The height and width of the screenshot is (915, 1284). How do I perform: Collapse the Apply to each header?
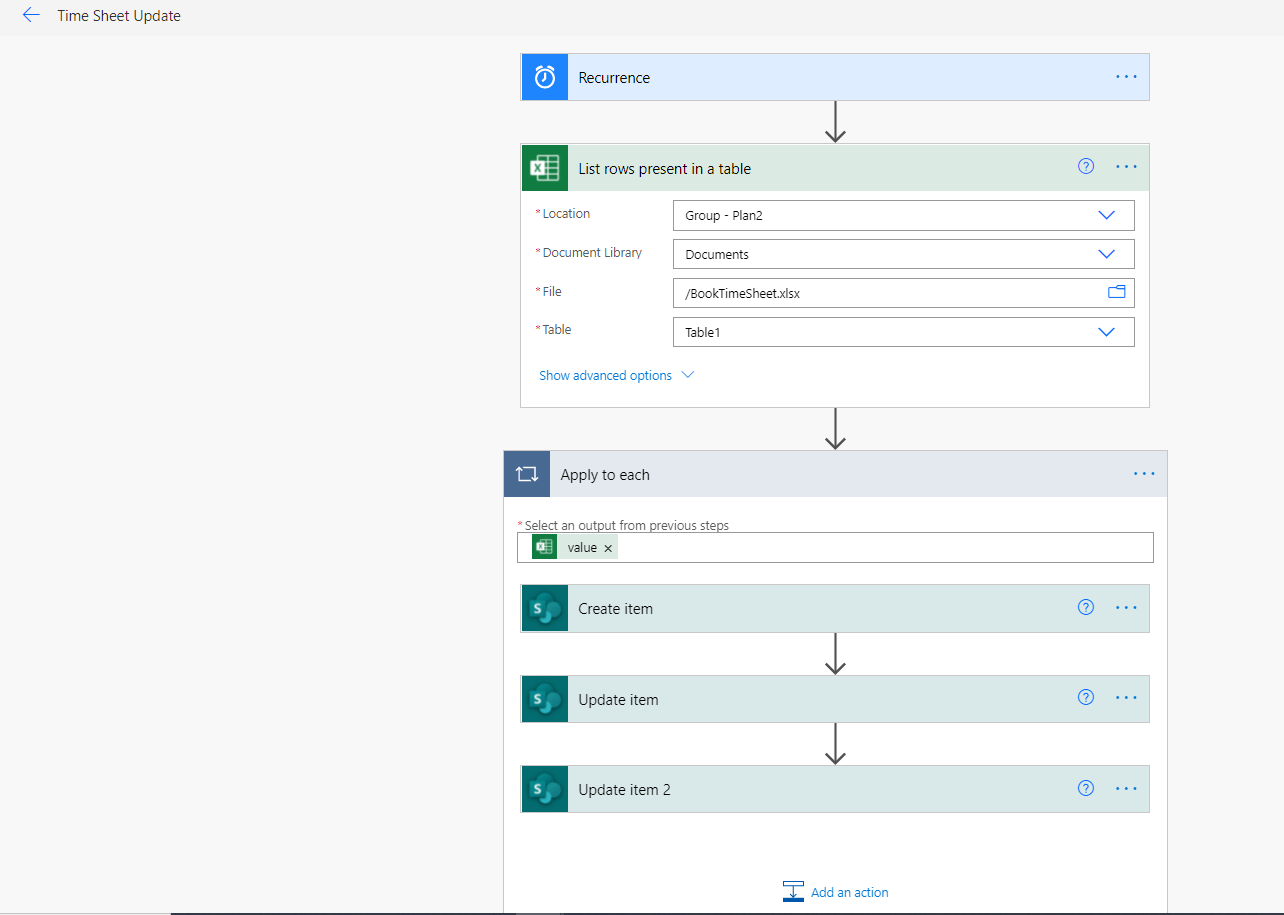pyautogui.click(x=835, y=474)
